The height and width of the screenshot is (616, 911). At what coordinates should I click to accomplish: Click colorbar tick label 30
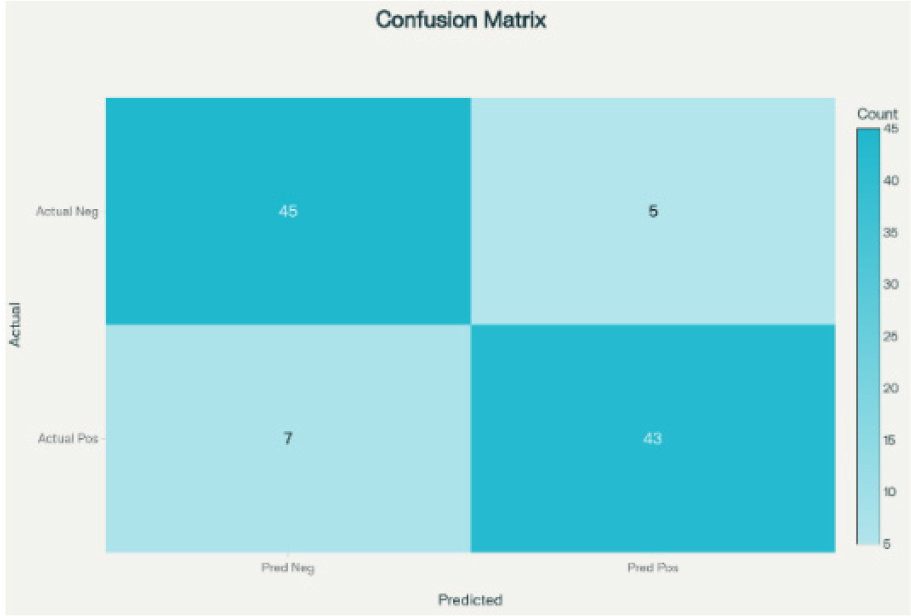pyautogui.click(x=891, y=284)
